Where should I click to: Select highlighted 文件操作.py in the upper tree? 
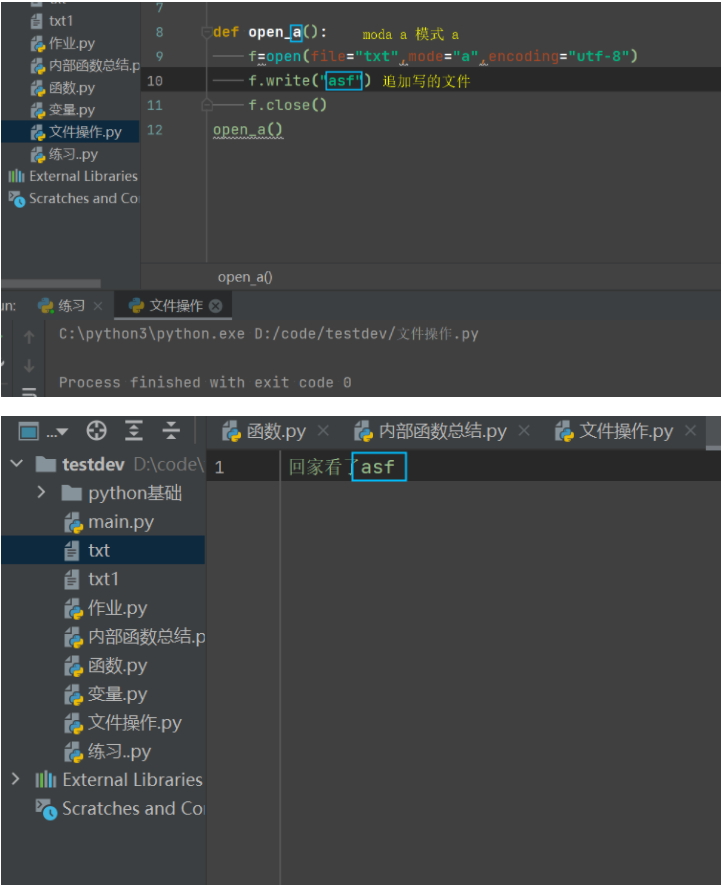click(70, 132)
